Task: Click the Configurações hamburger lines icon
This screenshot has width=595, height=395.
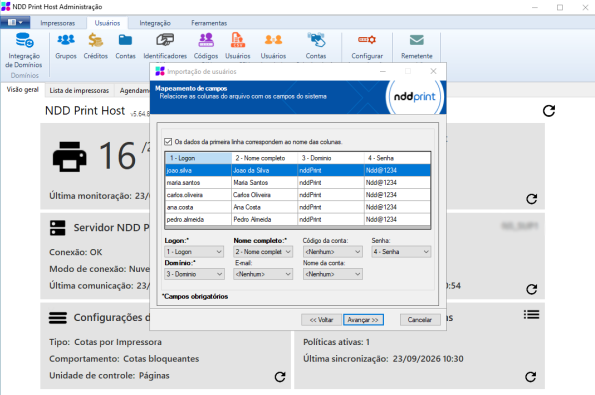Action: tap(58, 318)
